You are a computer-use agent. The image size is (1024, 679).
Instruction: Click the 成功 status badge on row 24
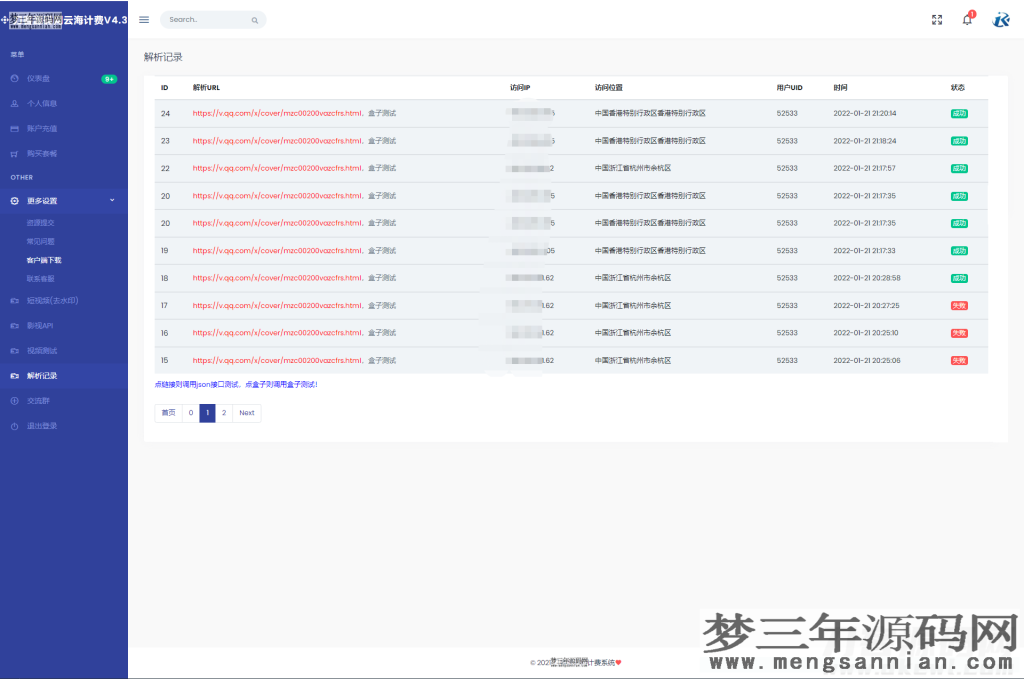[958, 113]
